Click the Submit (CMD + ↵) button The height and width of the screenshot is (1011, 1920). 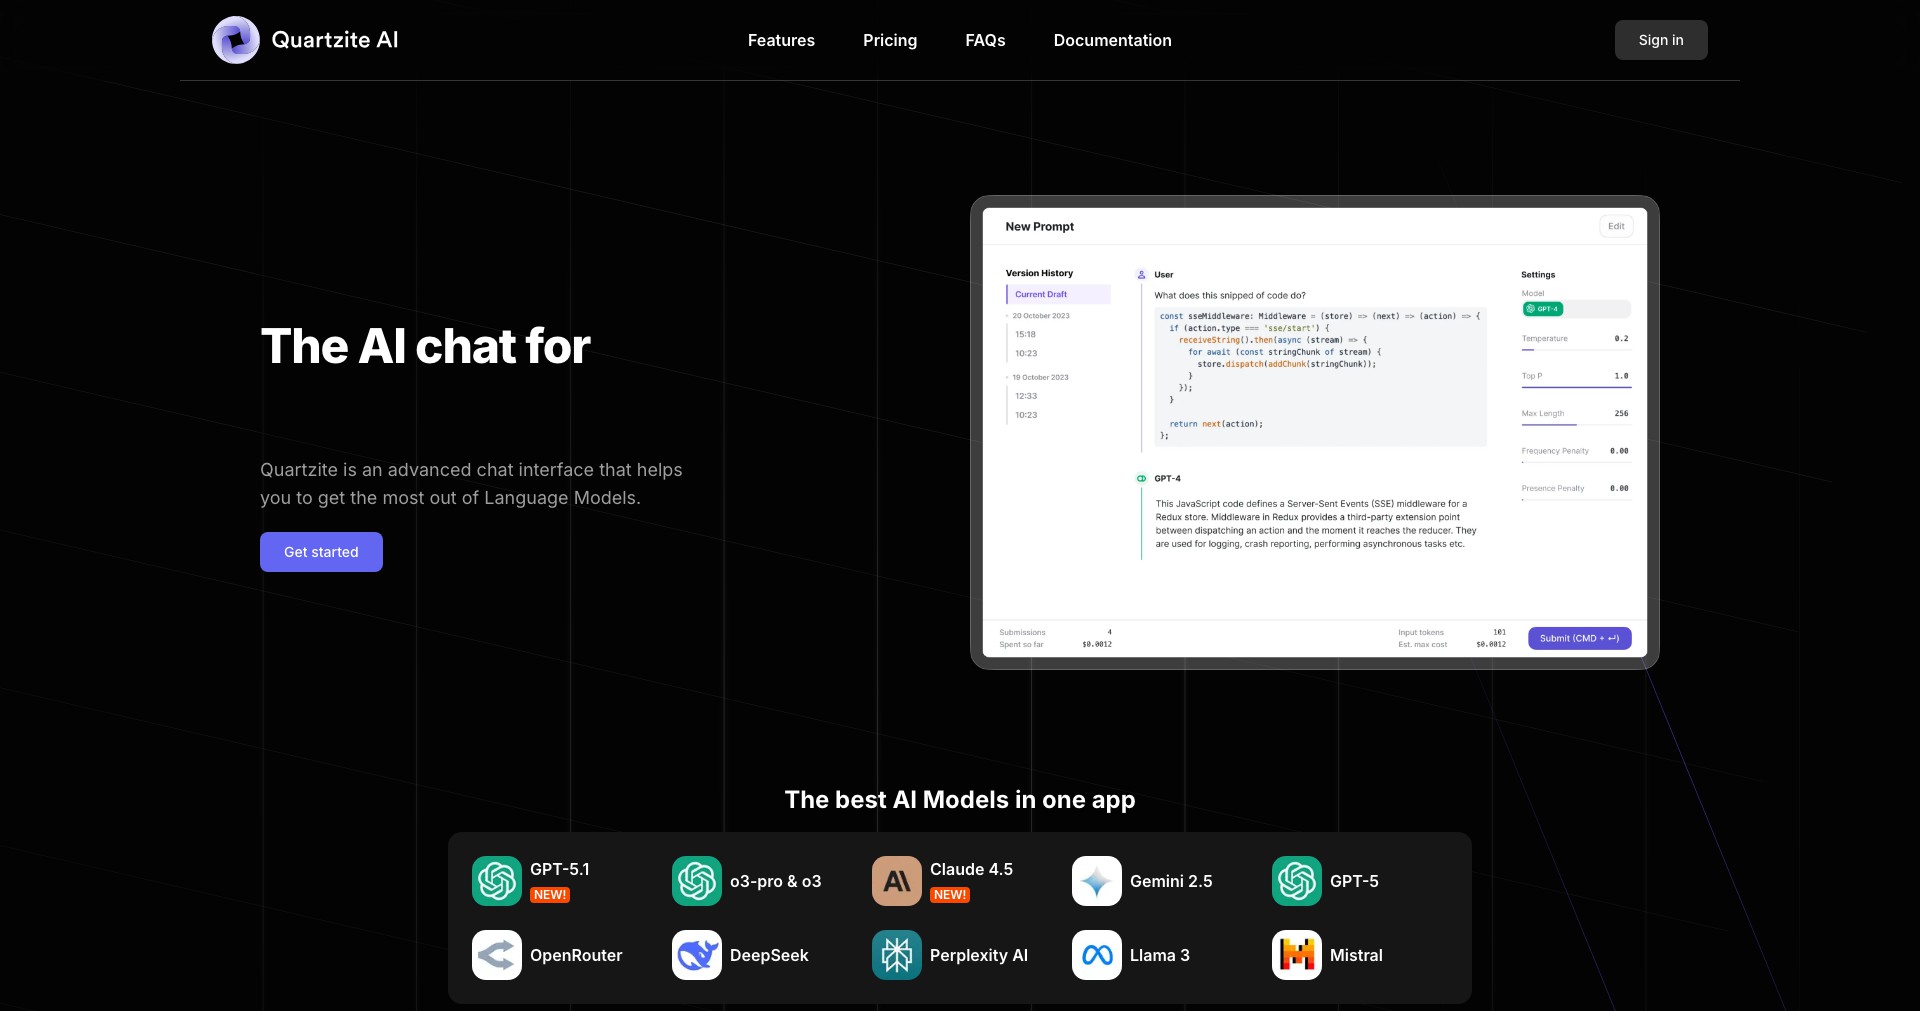click(1579, 638)
